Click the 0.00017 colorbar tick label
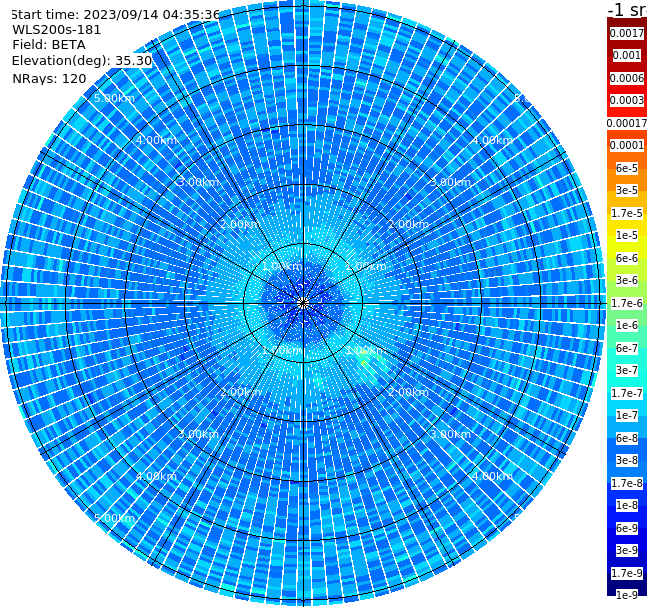This screenshot has height=607, width=647. point(627,123)
